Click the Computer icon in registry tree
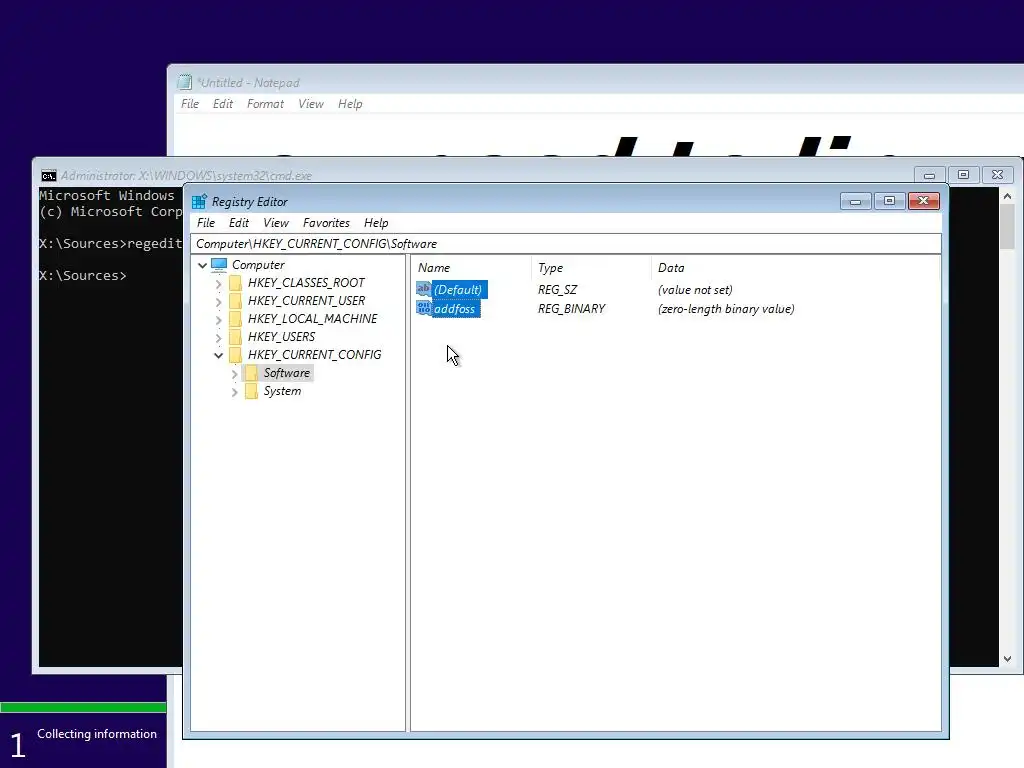 tap(219, 264)
